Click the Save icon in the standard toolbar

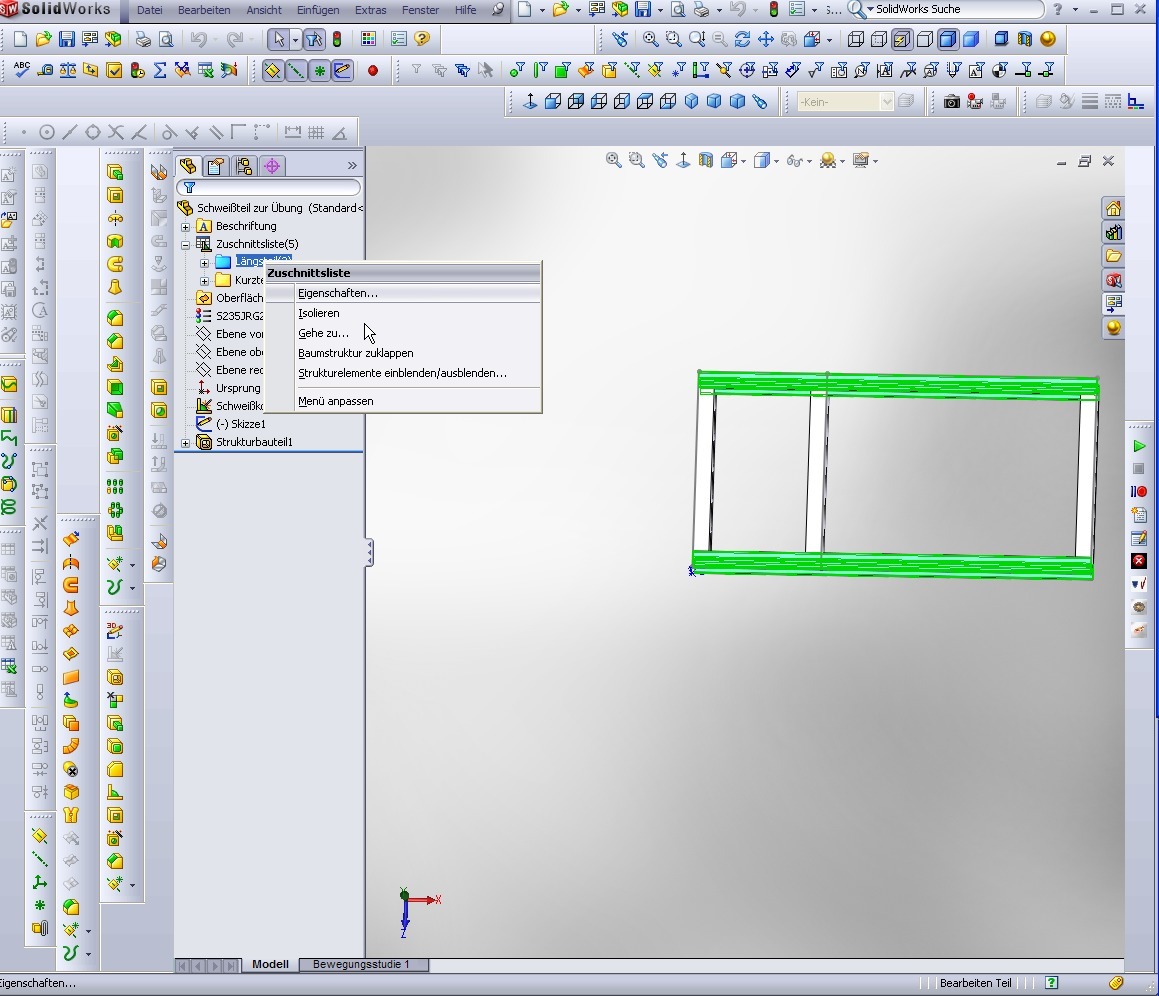pyautogui.click(x=67, y=39)
